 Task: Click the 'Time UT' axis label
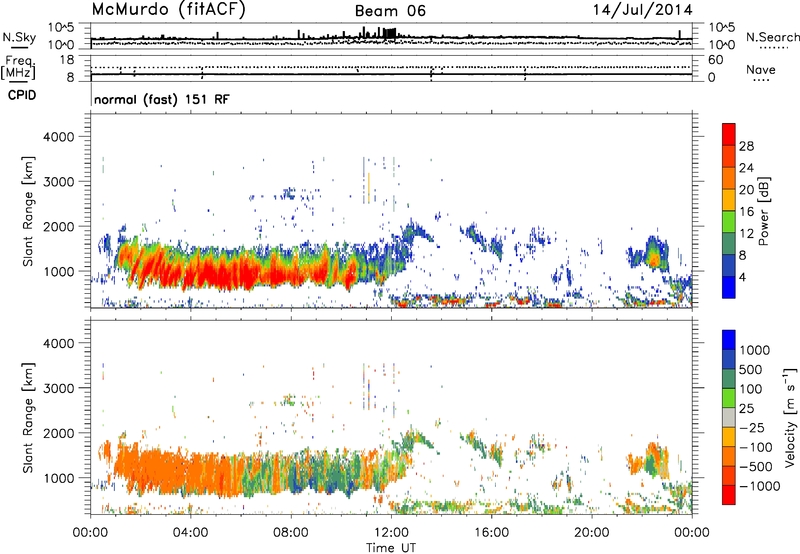coord(391,548)
